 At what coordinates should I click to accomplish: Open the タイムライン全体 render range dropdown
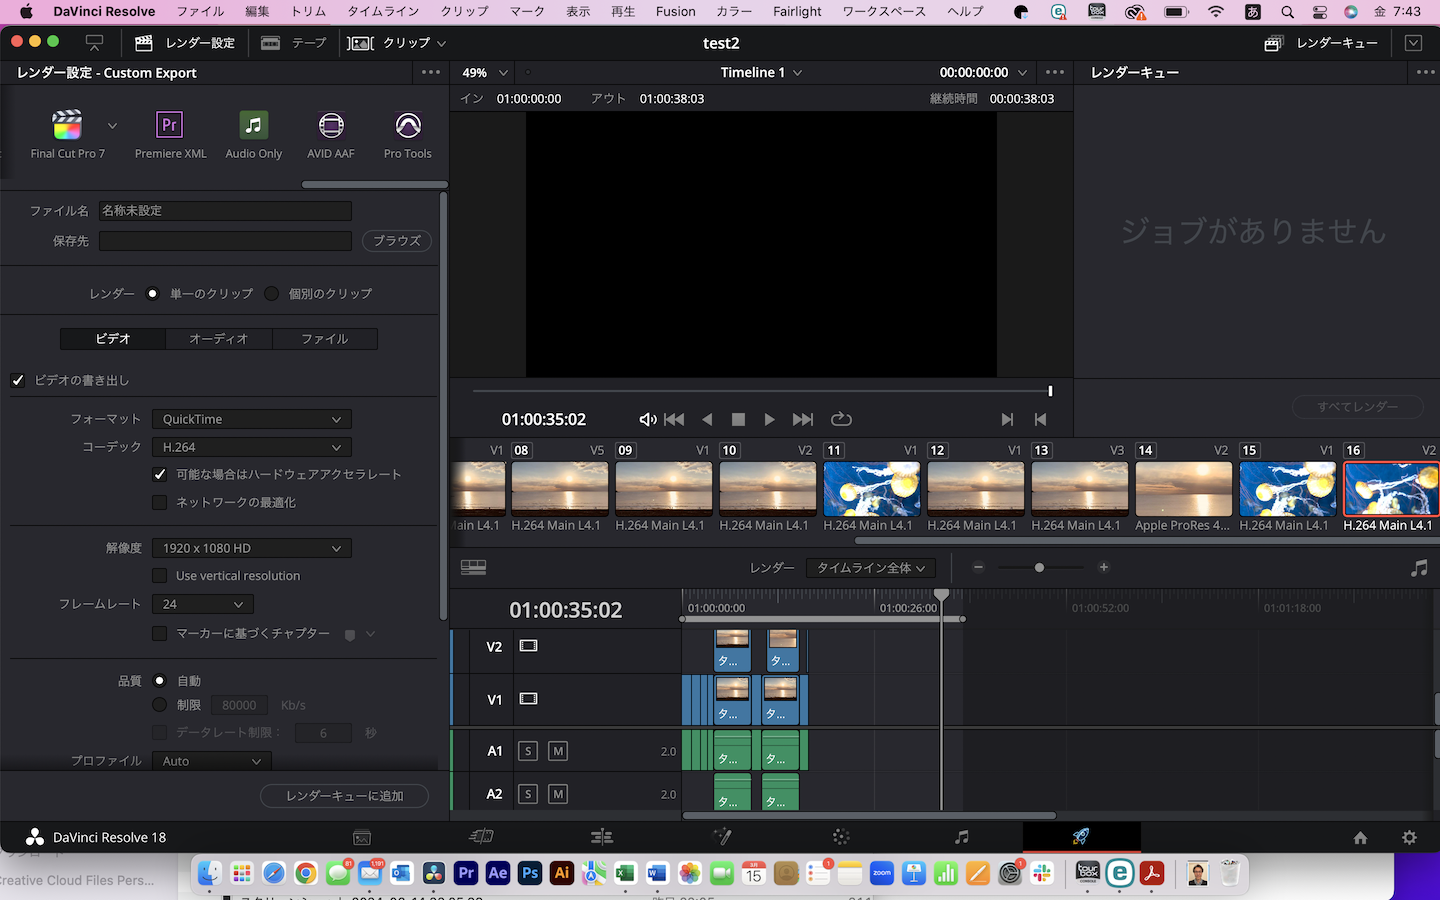pos(870,567)
